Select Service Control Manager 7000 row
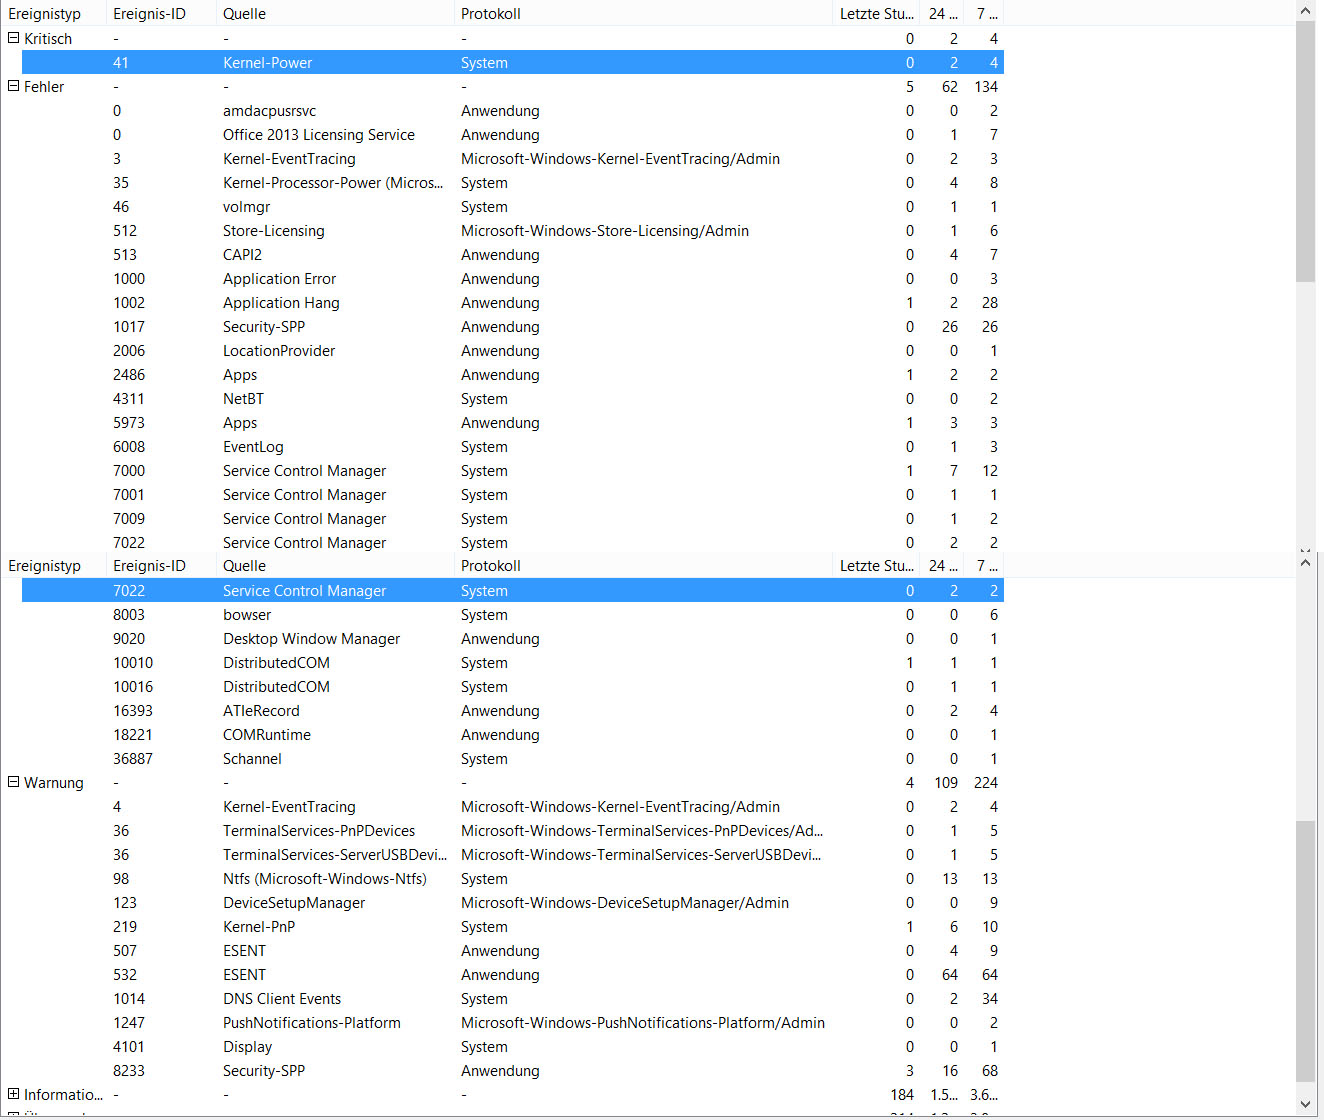Screen dimensions: 1324x1120 coord(512,470)
